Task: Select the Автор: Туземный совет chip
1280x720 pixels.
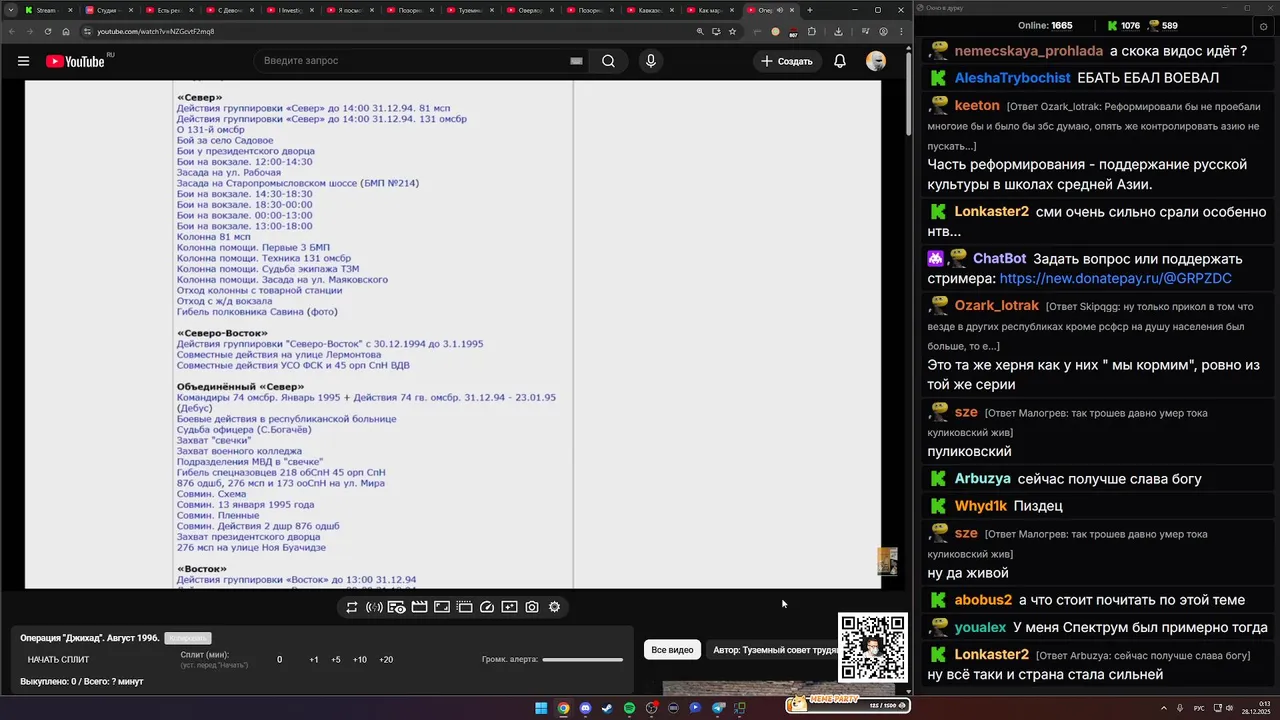Action: (x=771, y=650)
